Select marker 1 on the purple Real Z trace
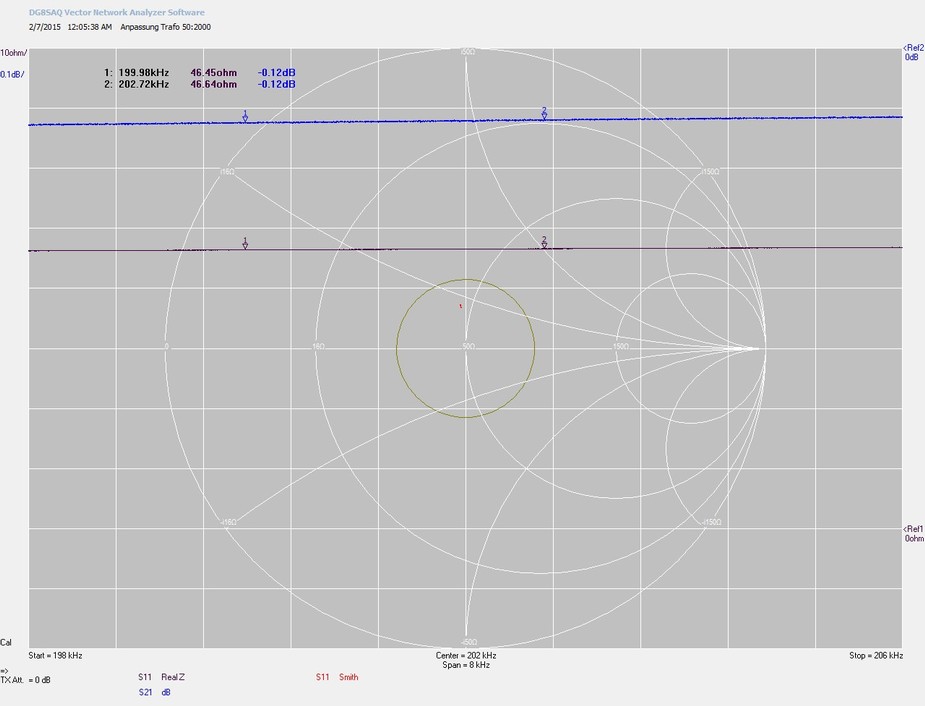Image resolution: width=925 pixels, height=706 pixels. [x=245, y=243]
